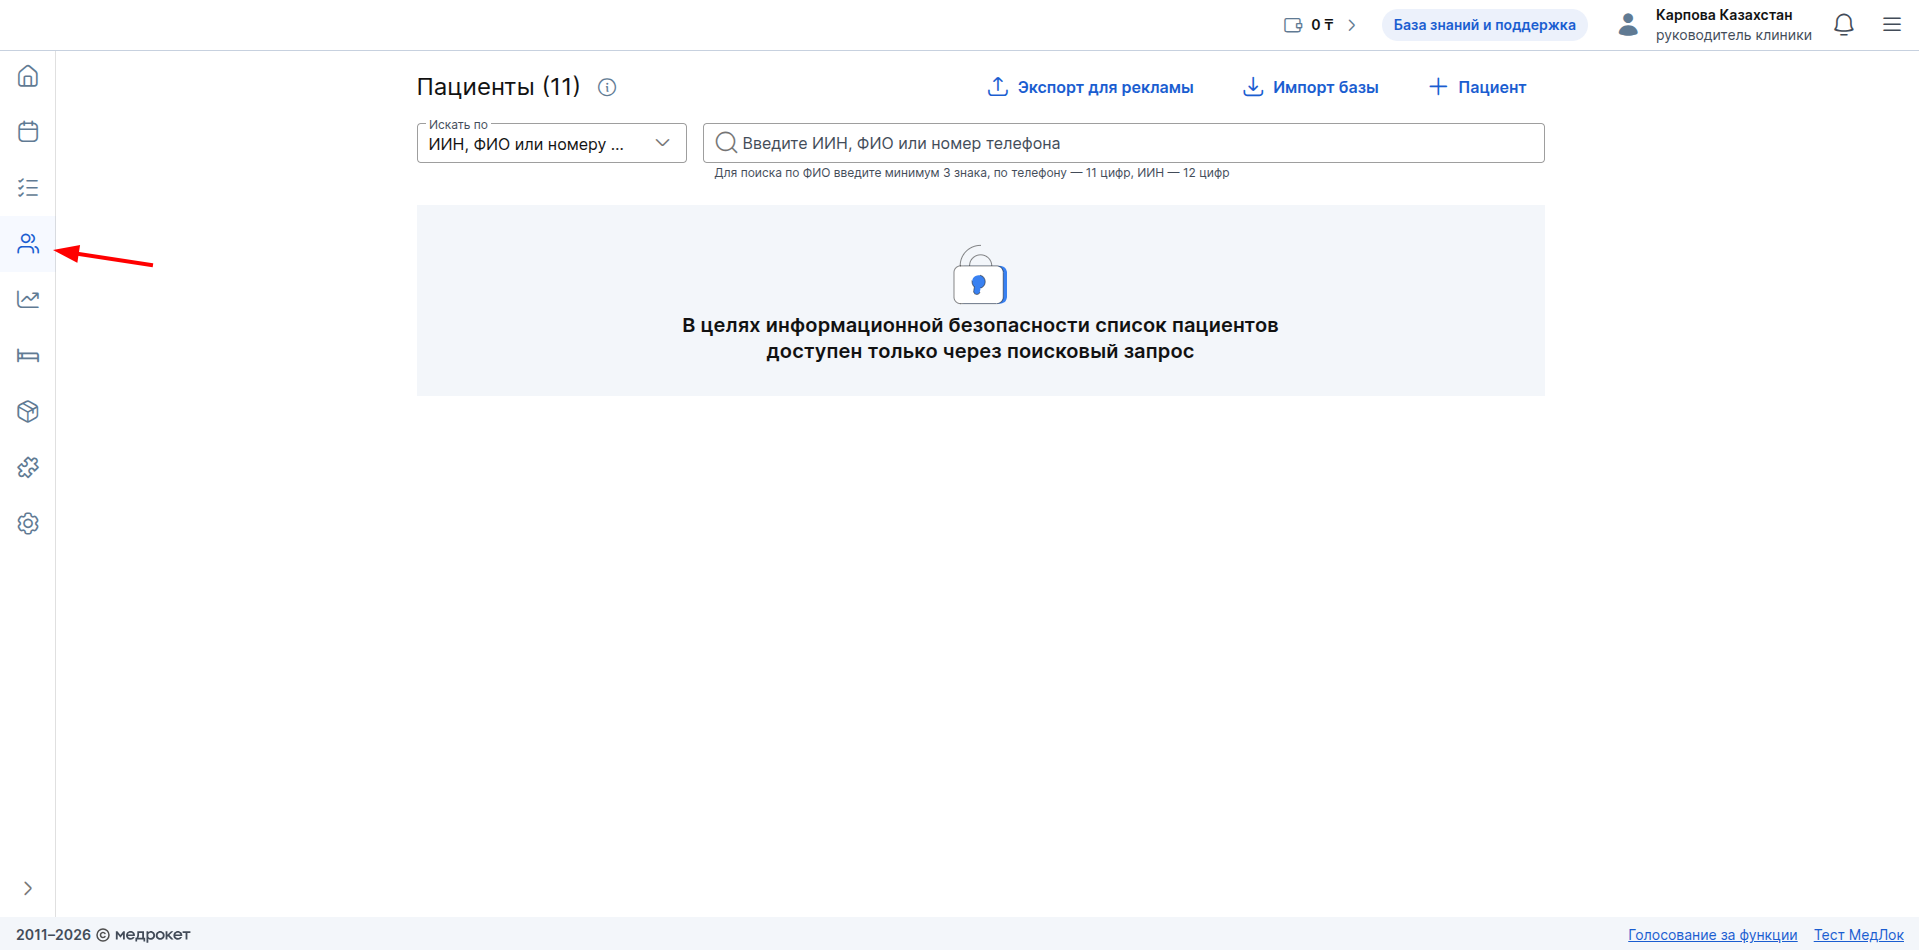Screen dimensions: 1919x950
Task: Open the settings gear icon
Action: pos(28,524)
